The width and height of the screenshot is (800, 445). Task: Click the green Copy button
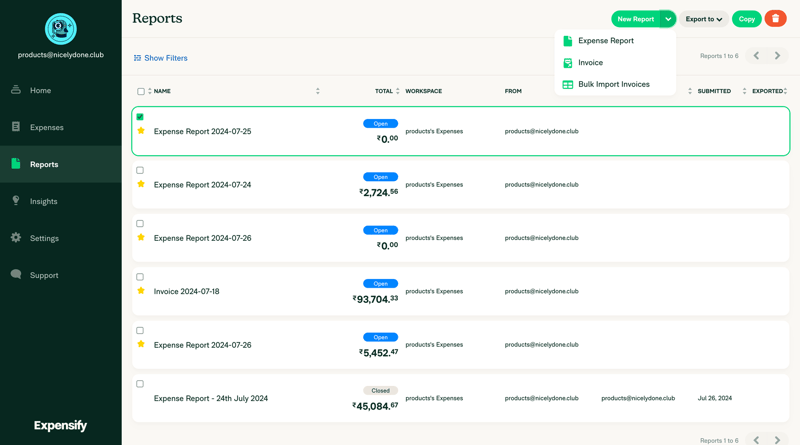click(x=746, y=19)
